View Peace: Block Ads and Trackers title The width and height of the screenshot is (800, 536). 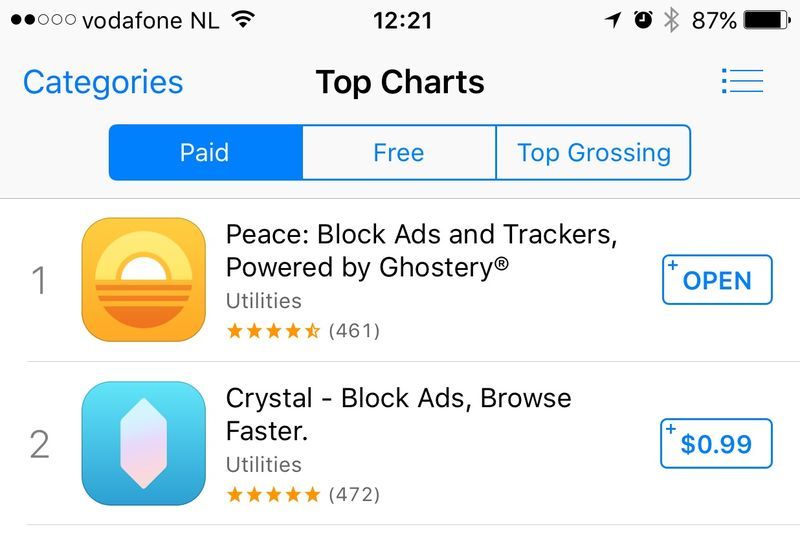point(421,251)
